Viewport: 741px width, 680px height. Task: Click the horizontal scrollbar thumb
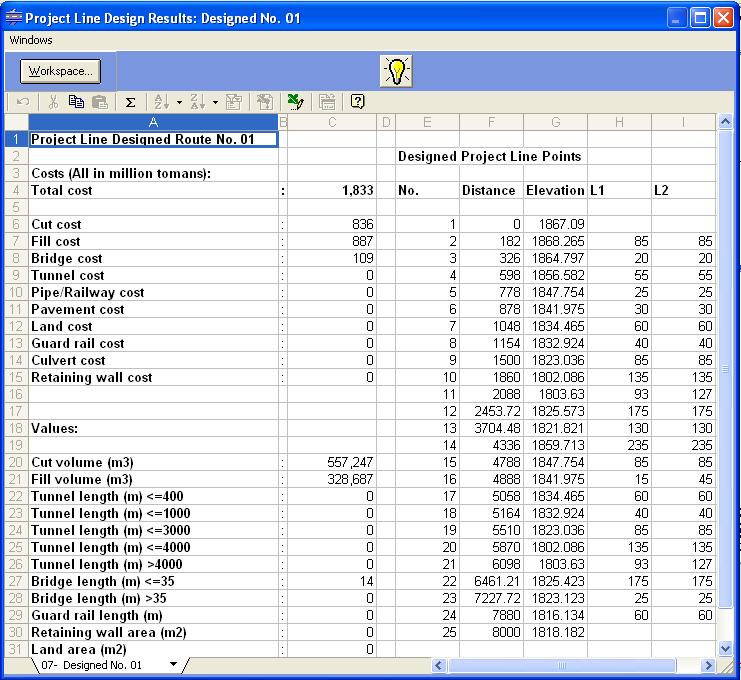[561, 665]
